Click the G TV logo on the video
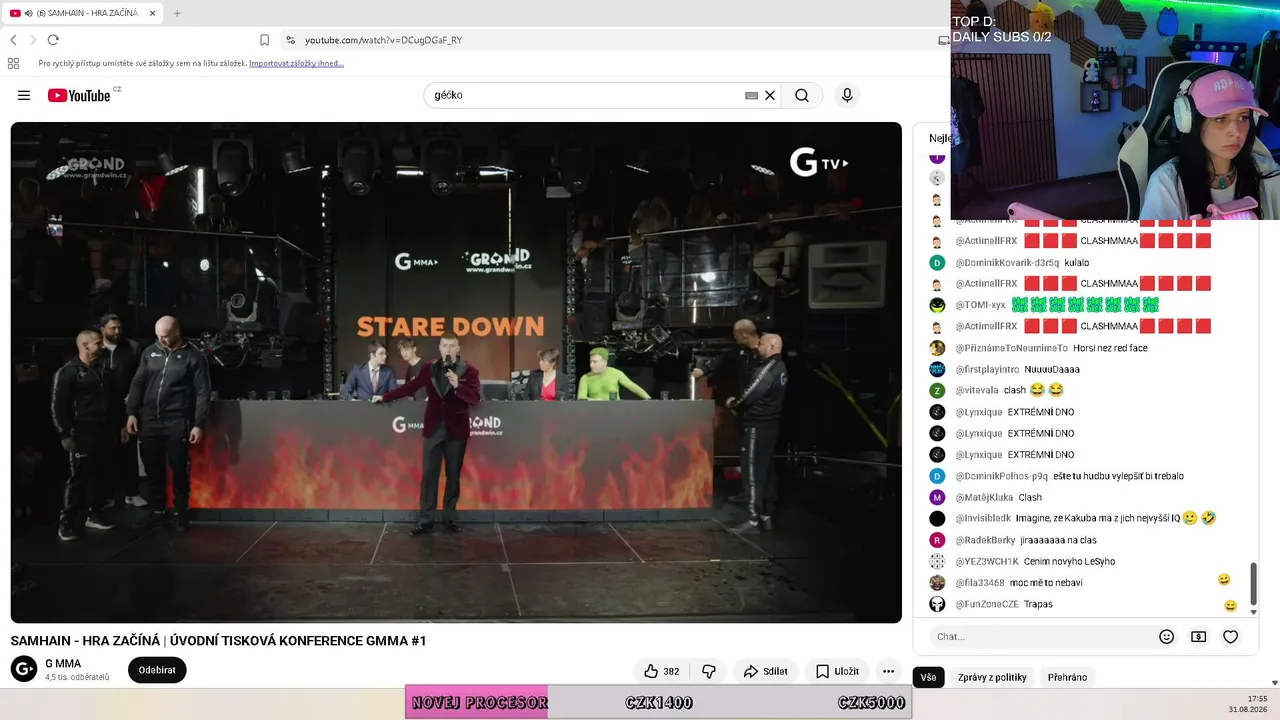Viewport: 1280px width, 720px height. click(x=819, y=162)
